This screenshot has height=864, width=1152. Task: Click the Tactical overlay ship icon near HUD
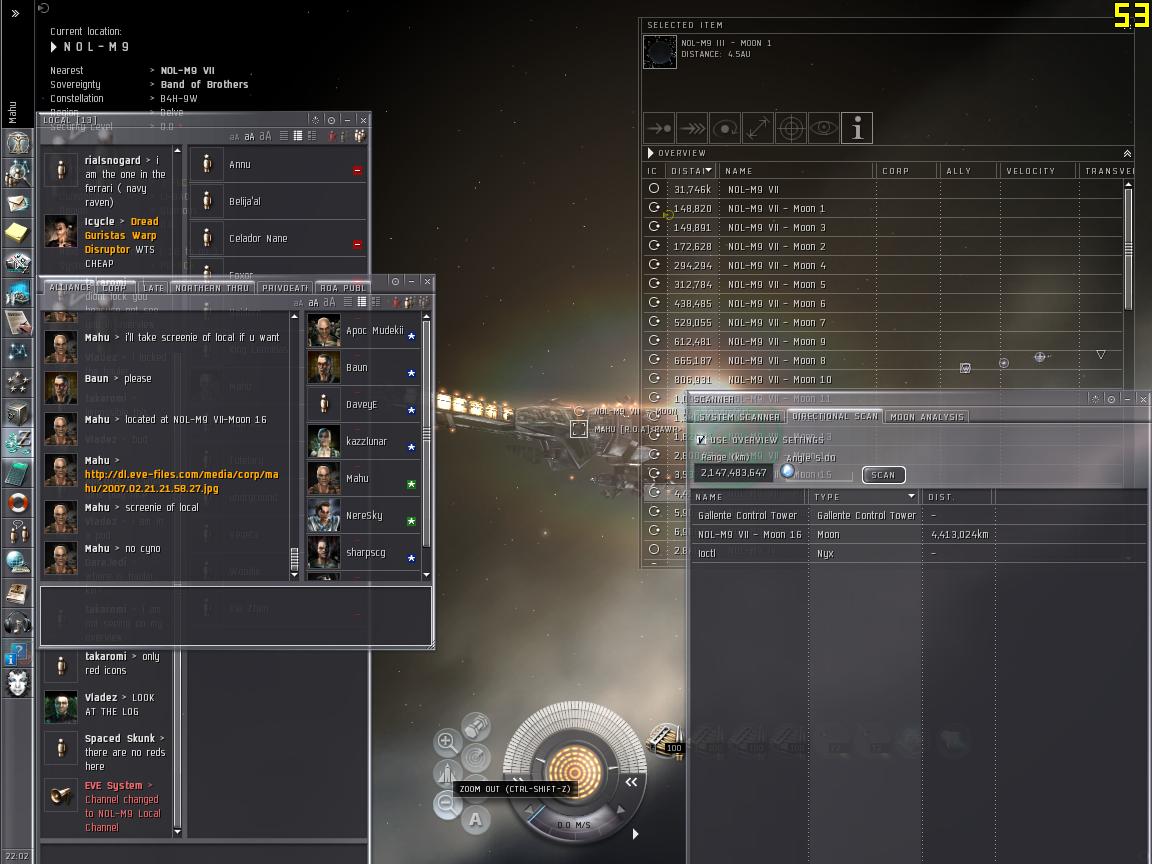pyautogui.click(x=447, y=773)
